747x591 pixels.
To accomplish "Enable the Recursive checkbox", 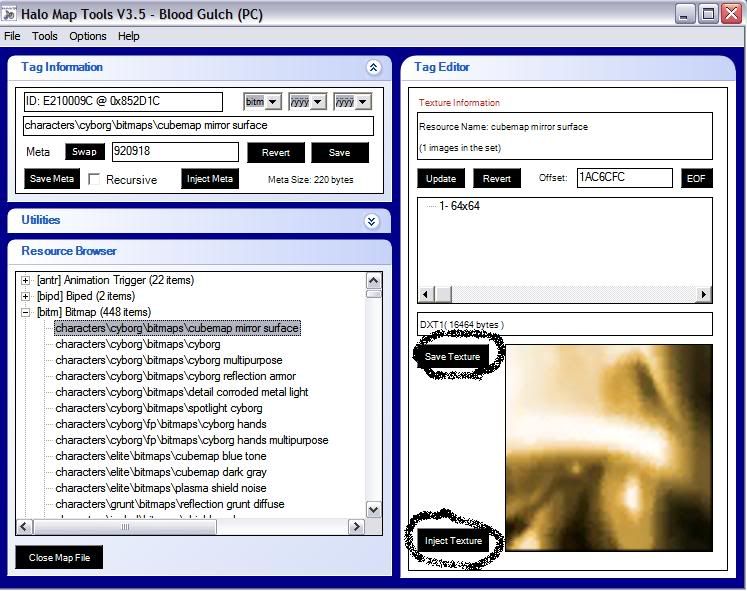I will coord(94,179).
